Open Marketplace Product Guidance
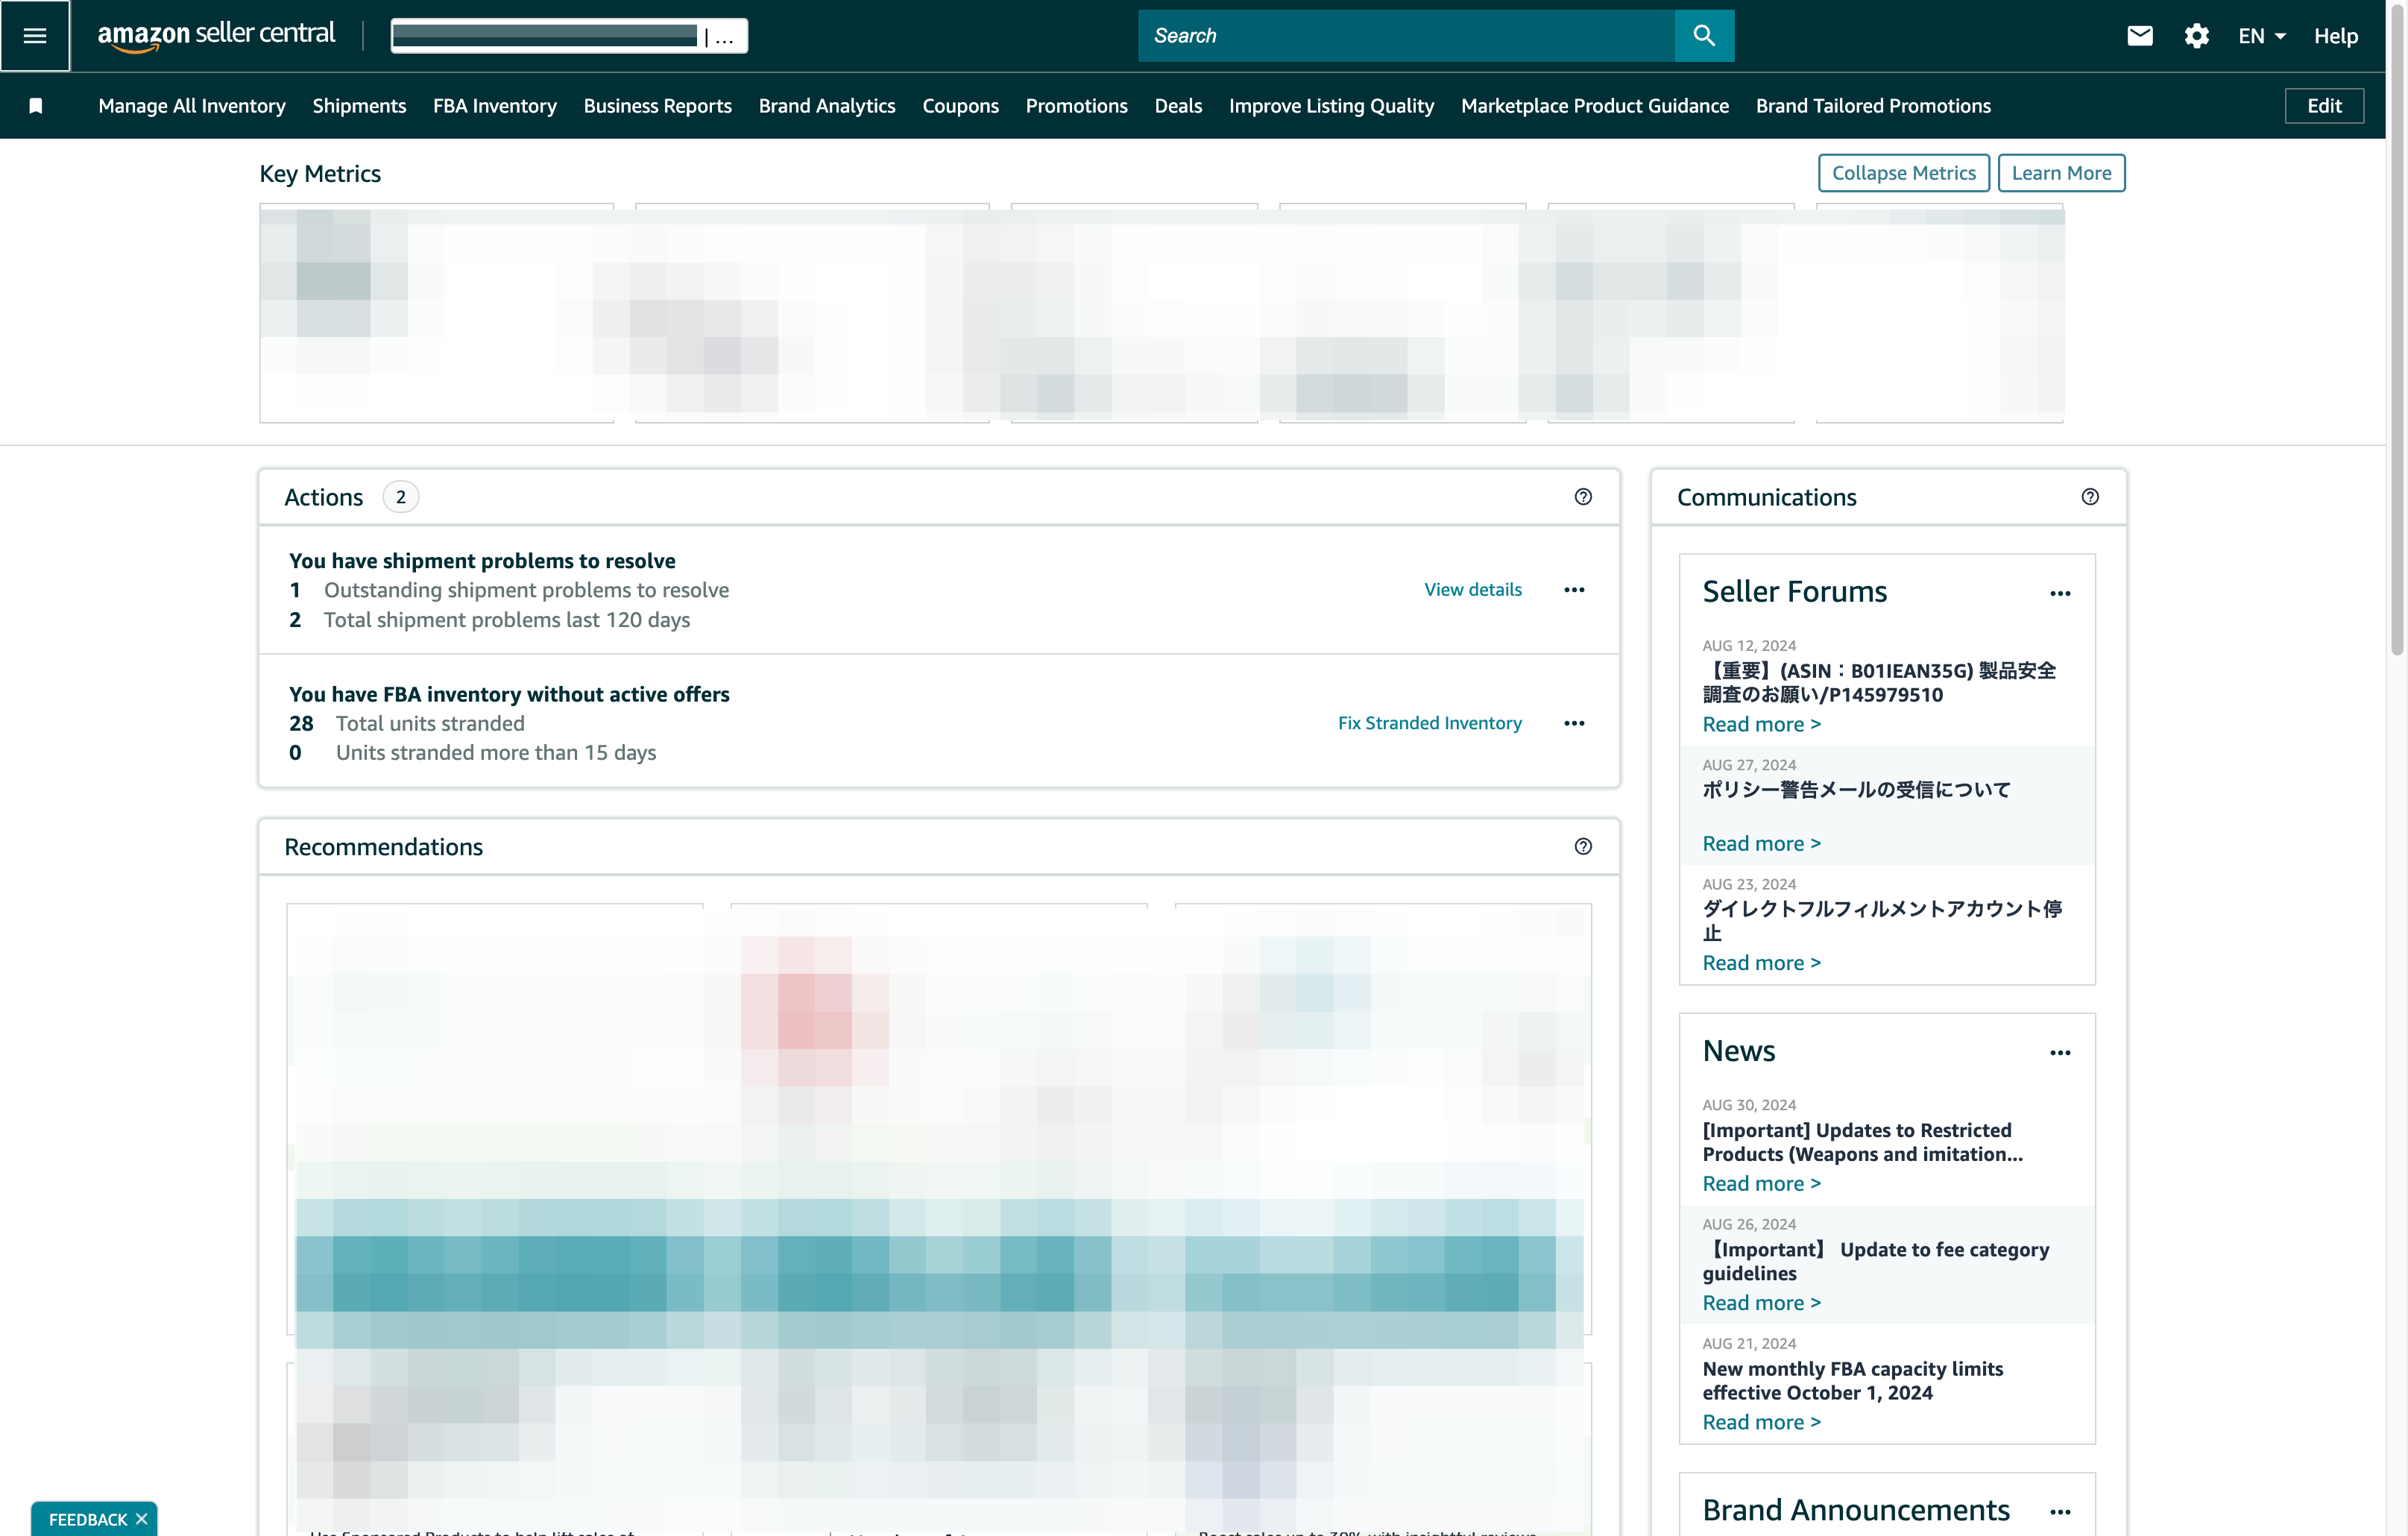Image resolution: width=2408 pixels, height=1536 pixels. [x=1594, y=106]
